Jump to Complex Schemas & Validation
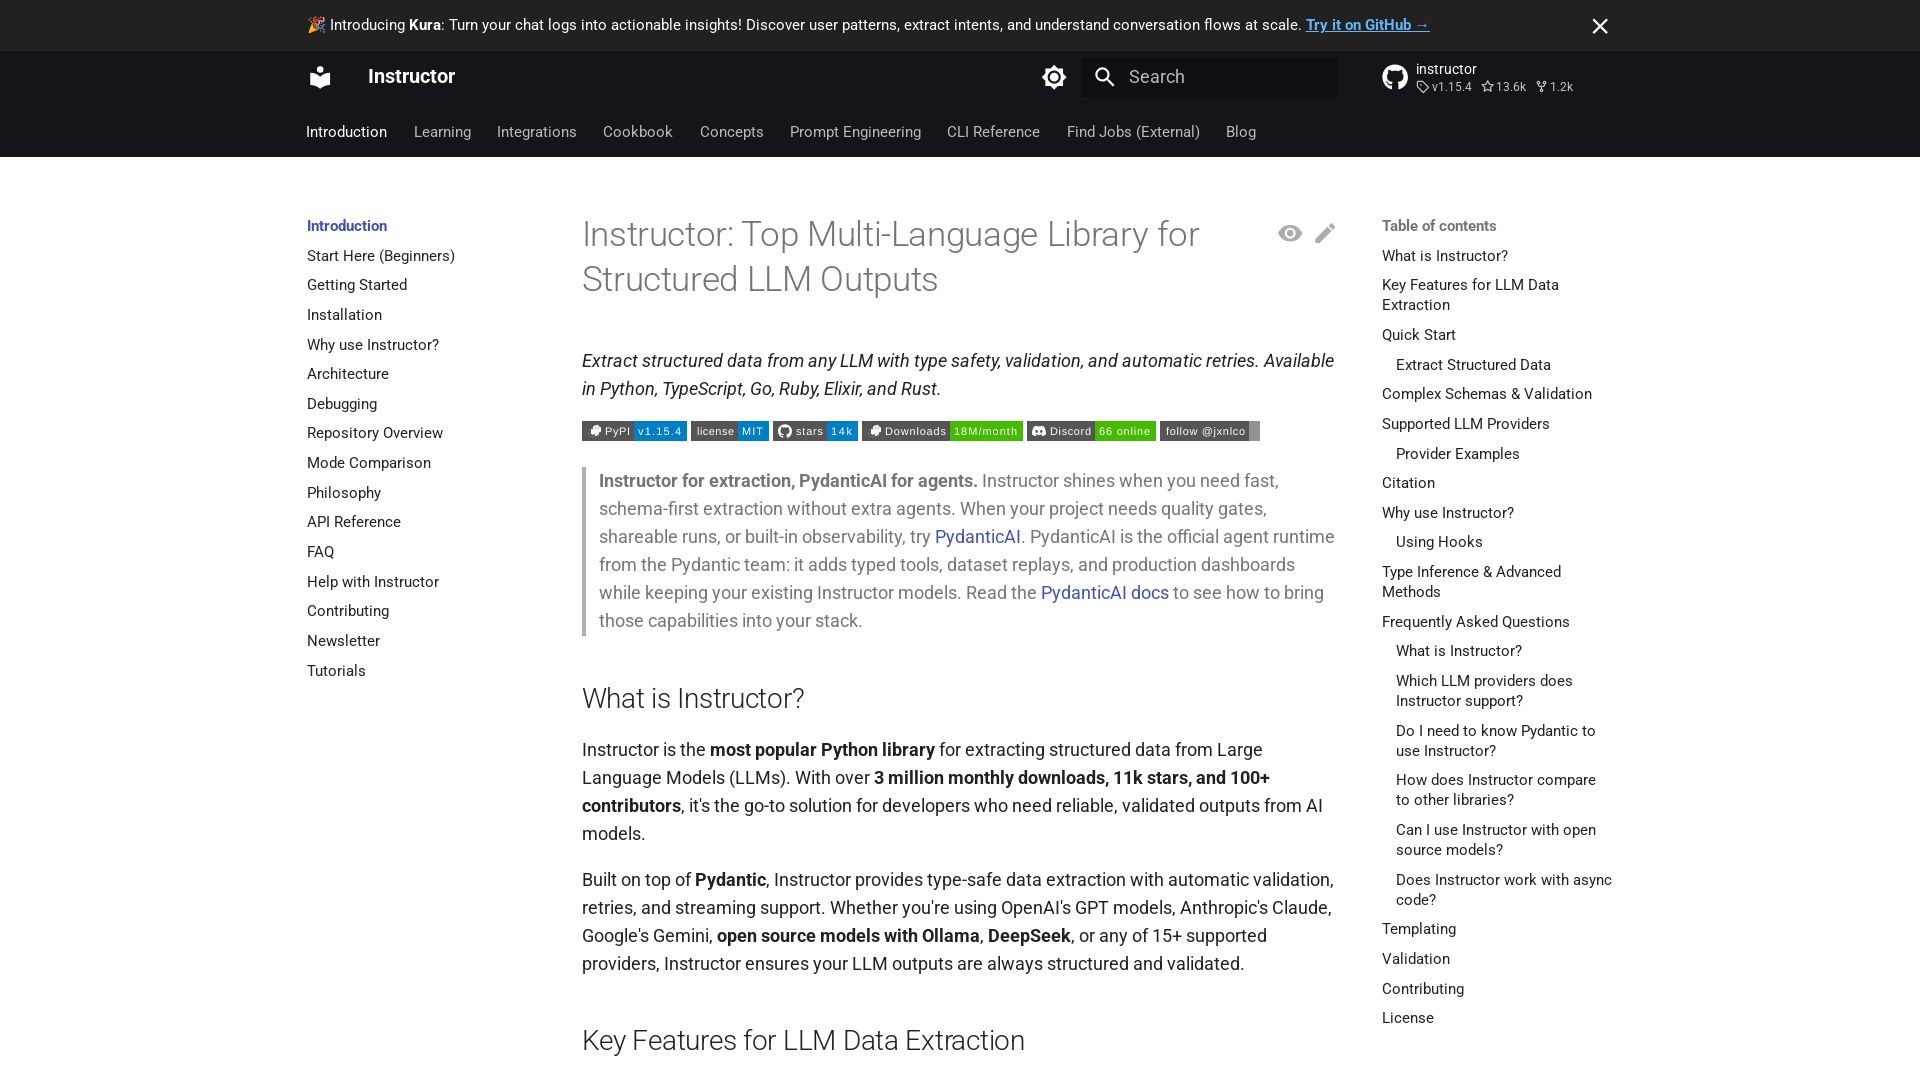 point(1487,394)
